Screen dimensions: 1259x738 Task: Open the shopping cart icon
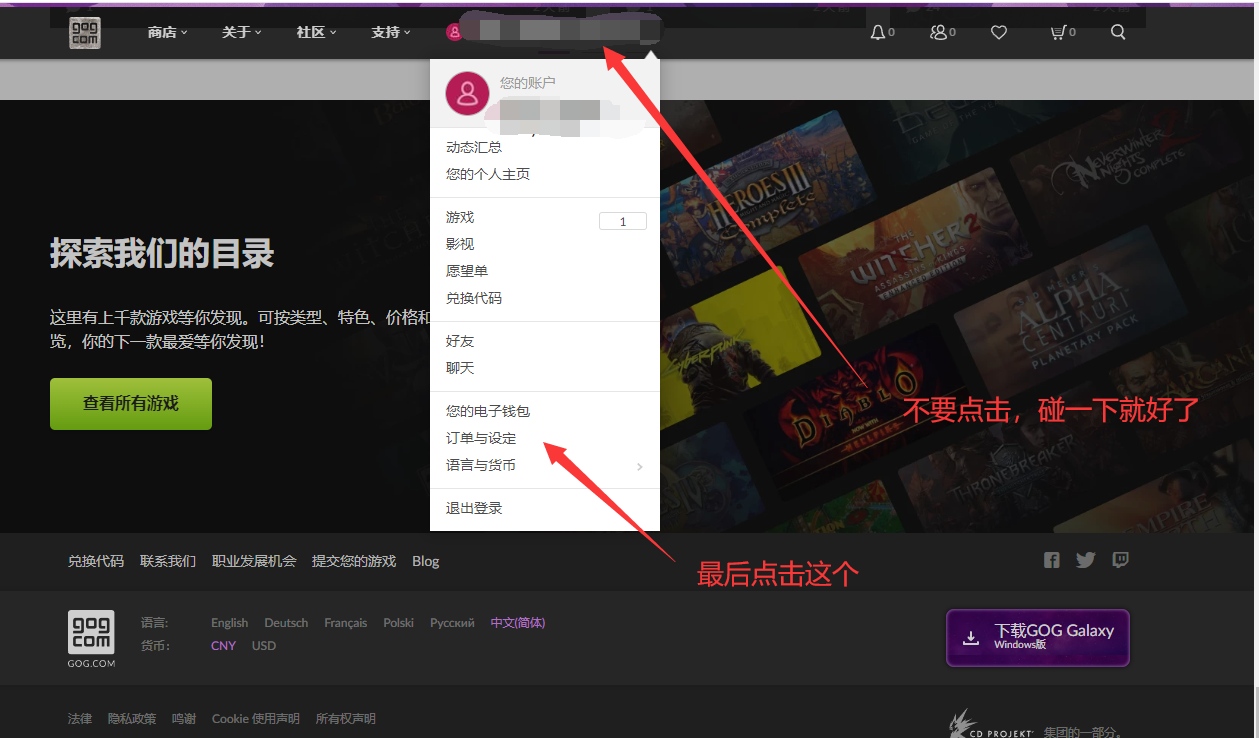point(1057,32)
